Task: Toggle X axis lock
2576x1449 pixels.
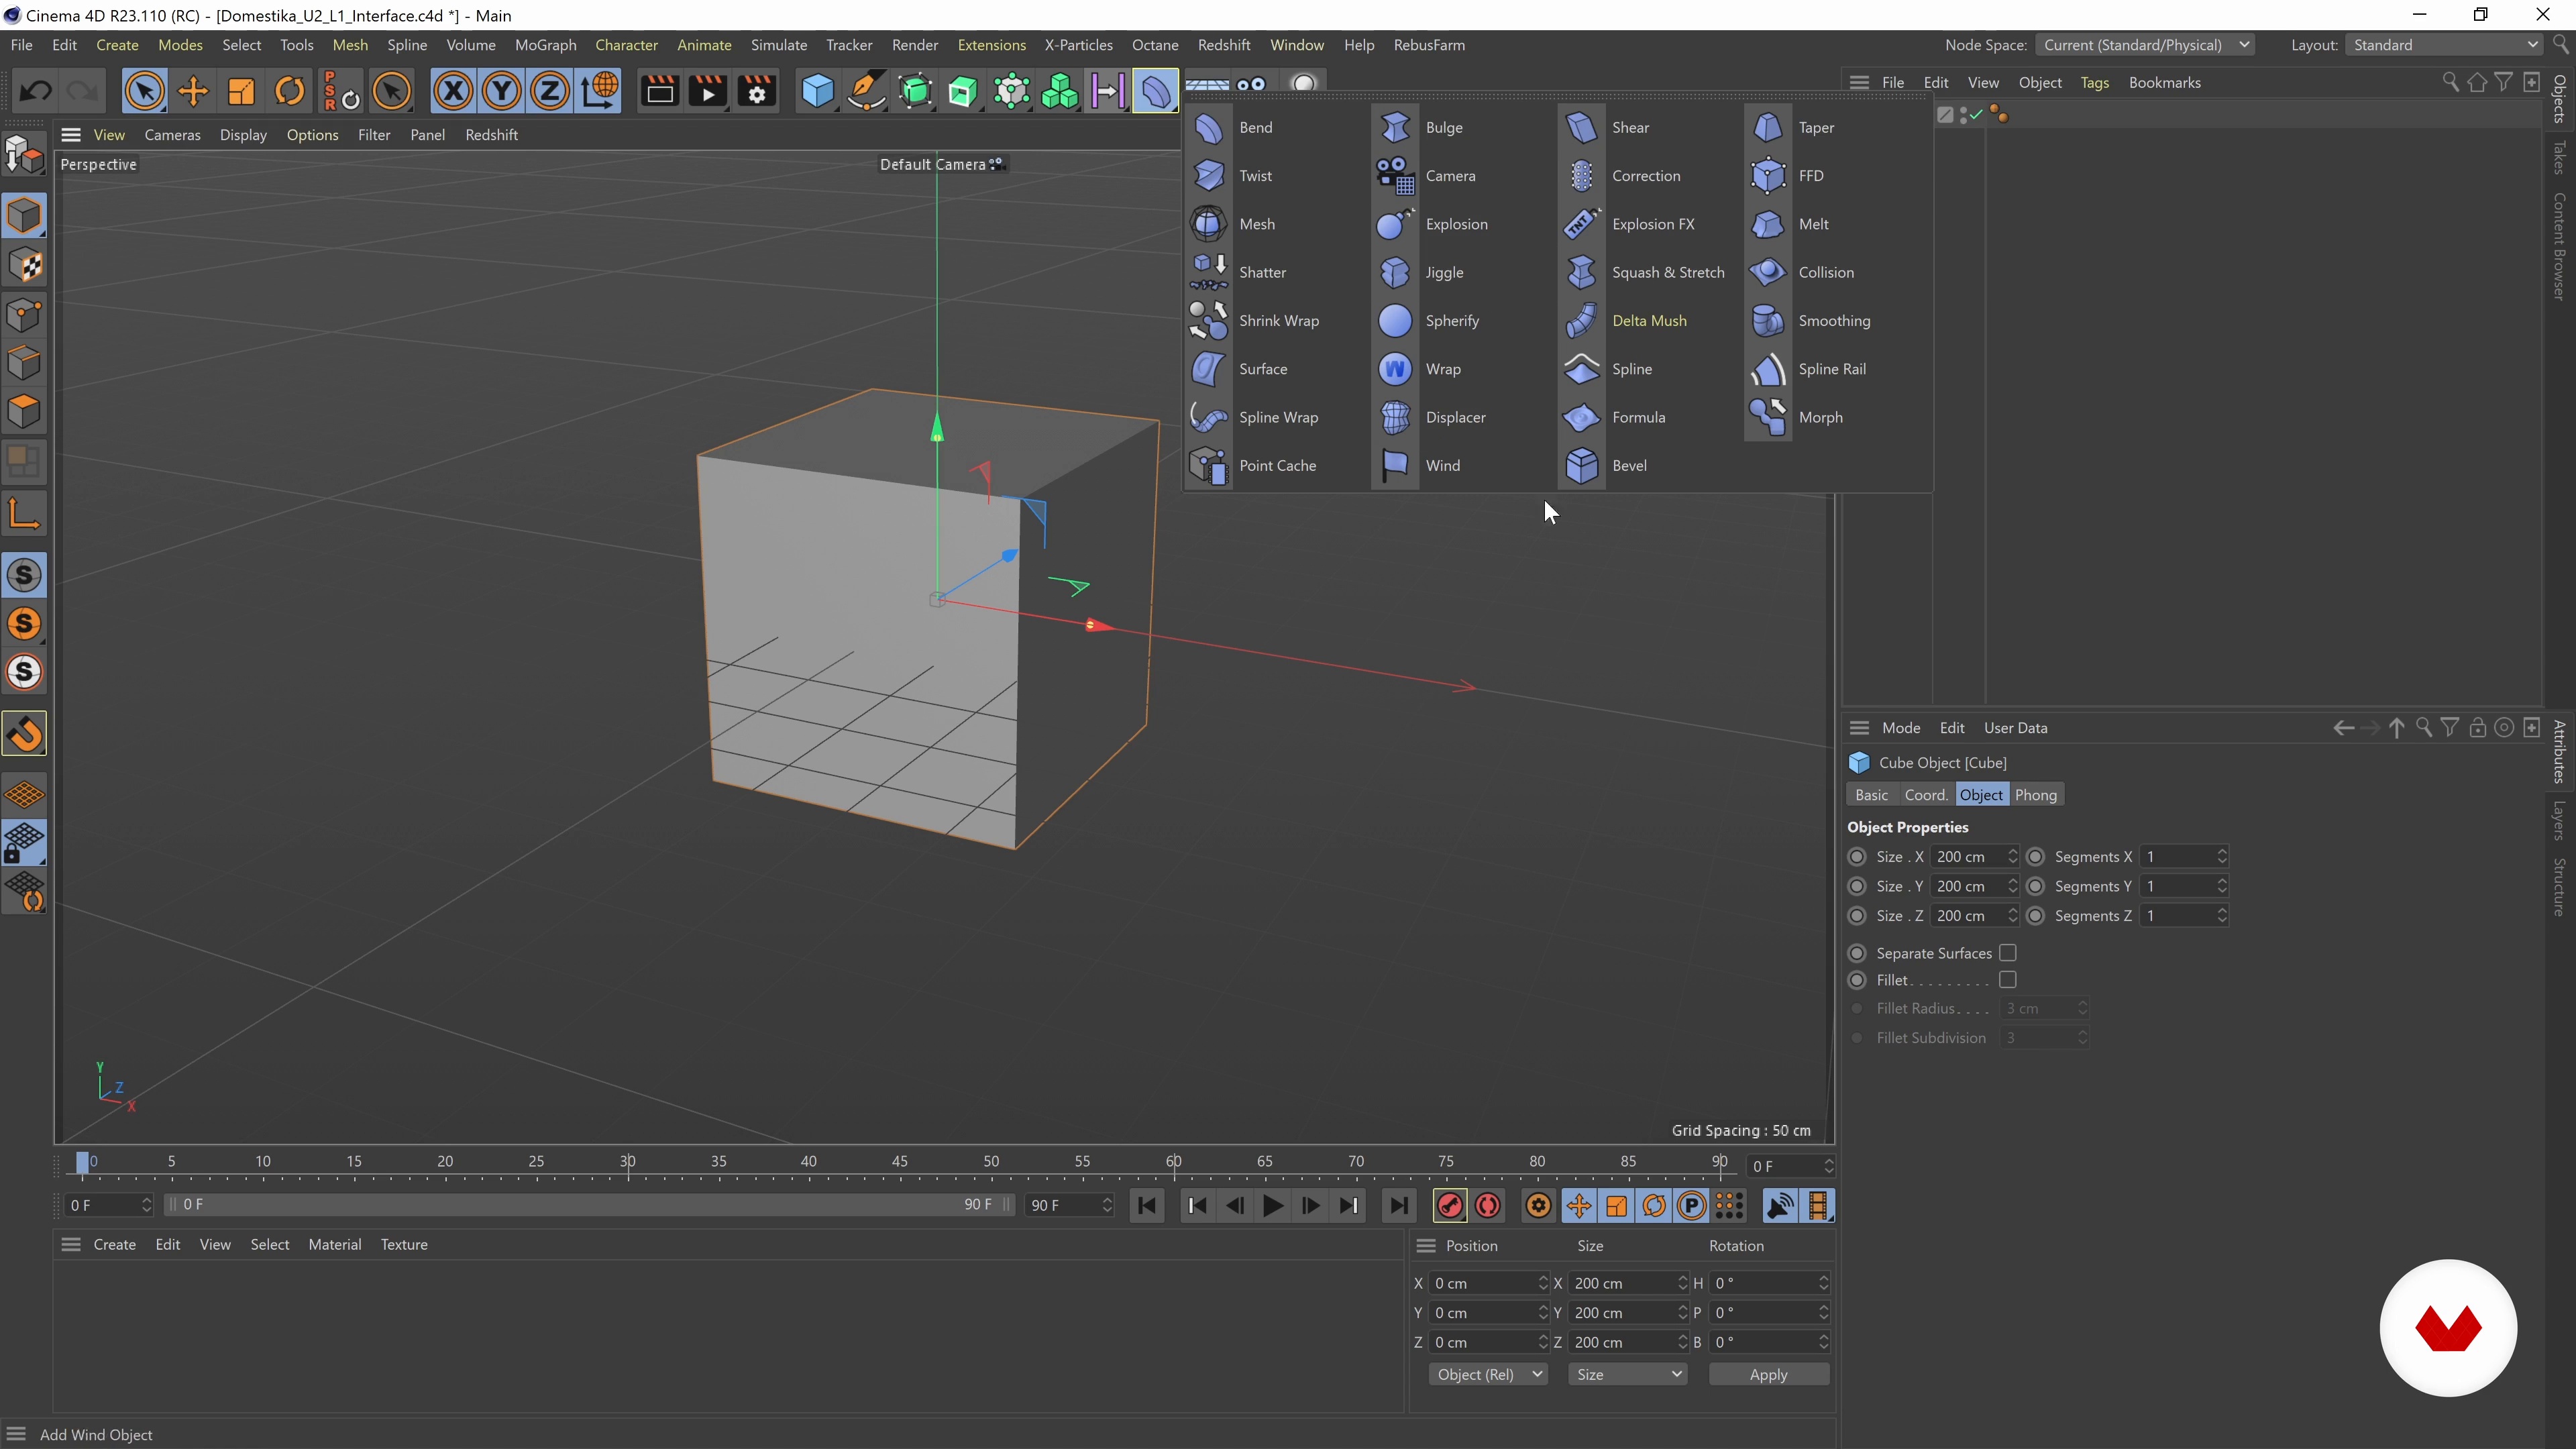Action: [x=453, y=92]
